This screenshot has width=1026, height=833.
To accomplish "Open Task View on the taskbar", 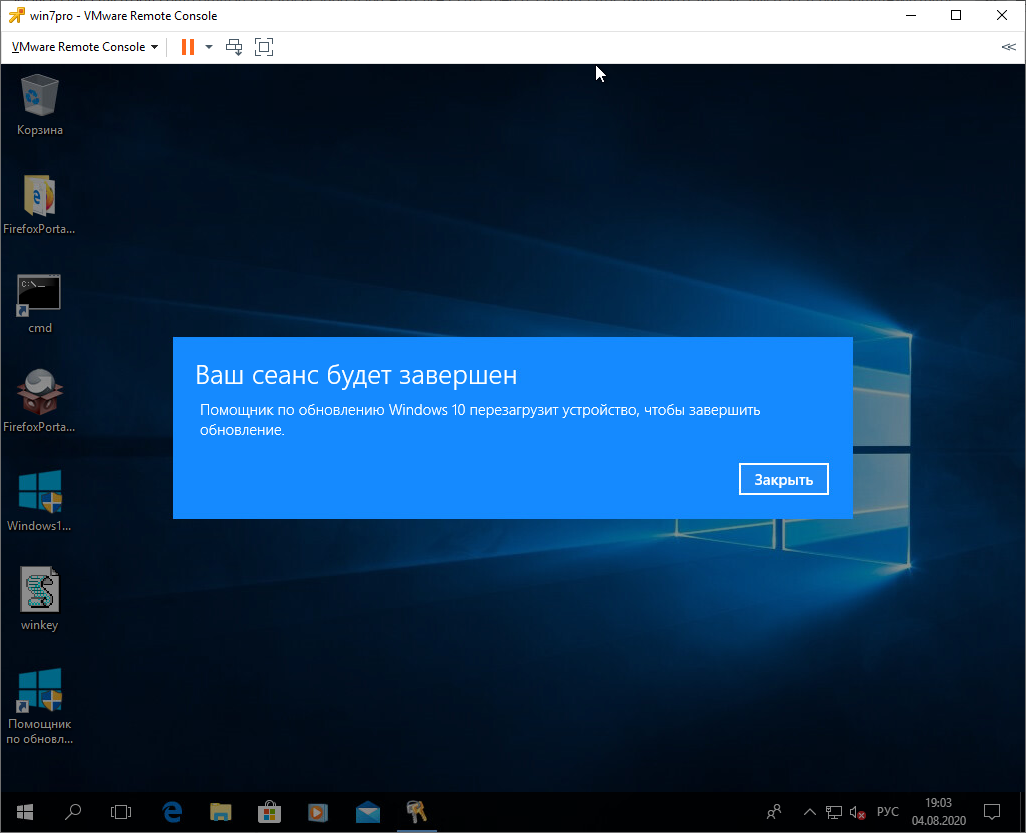I will 121,812.
